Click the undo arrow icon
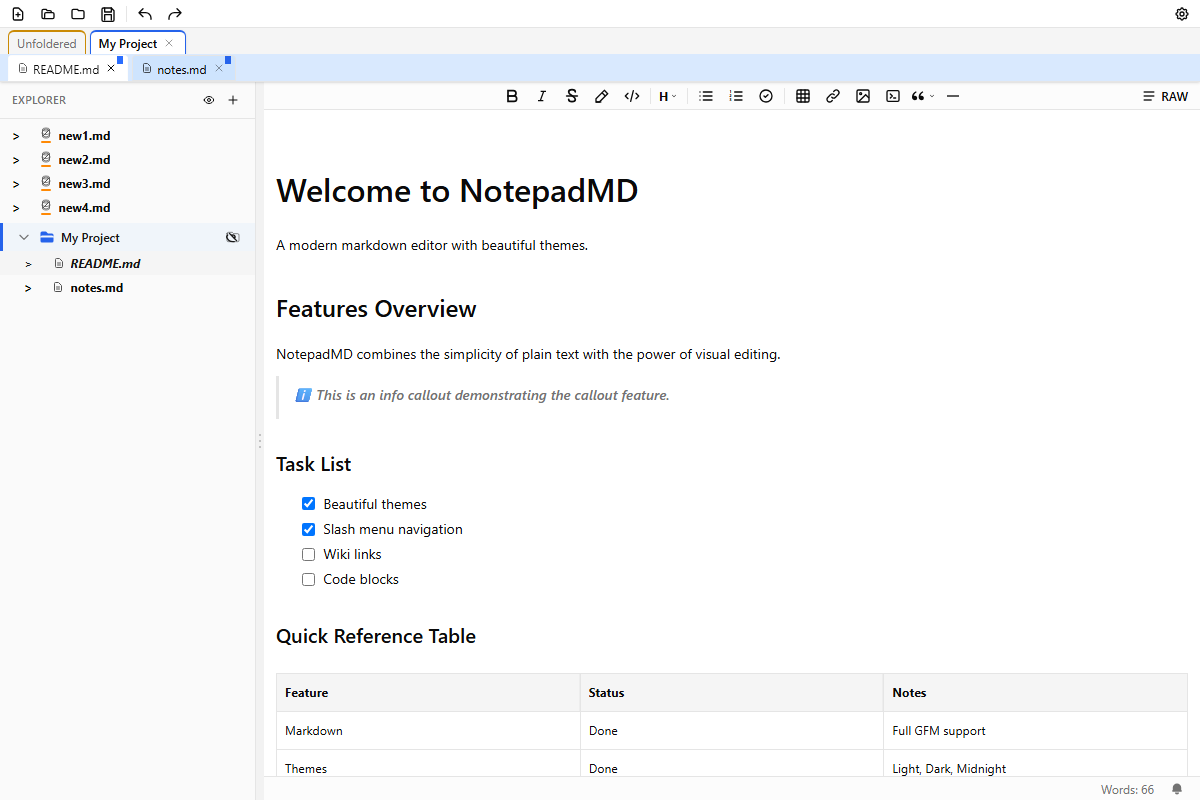This screenshot has width=1200, height=800. click(x=144, y=14)
